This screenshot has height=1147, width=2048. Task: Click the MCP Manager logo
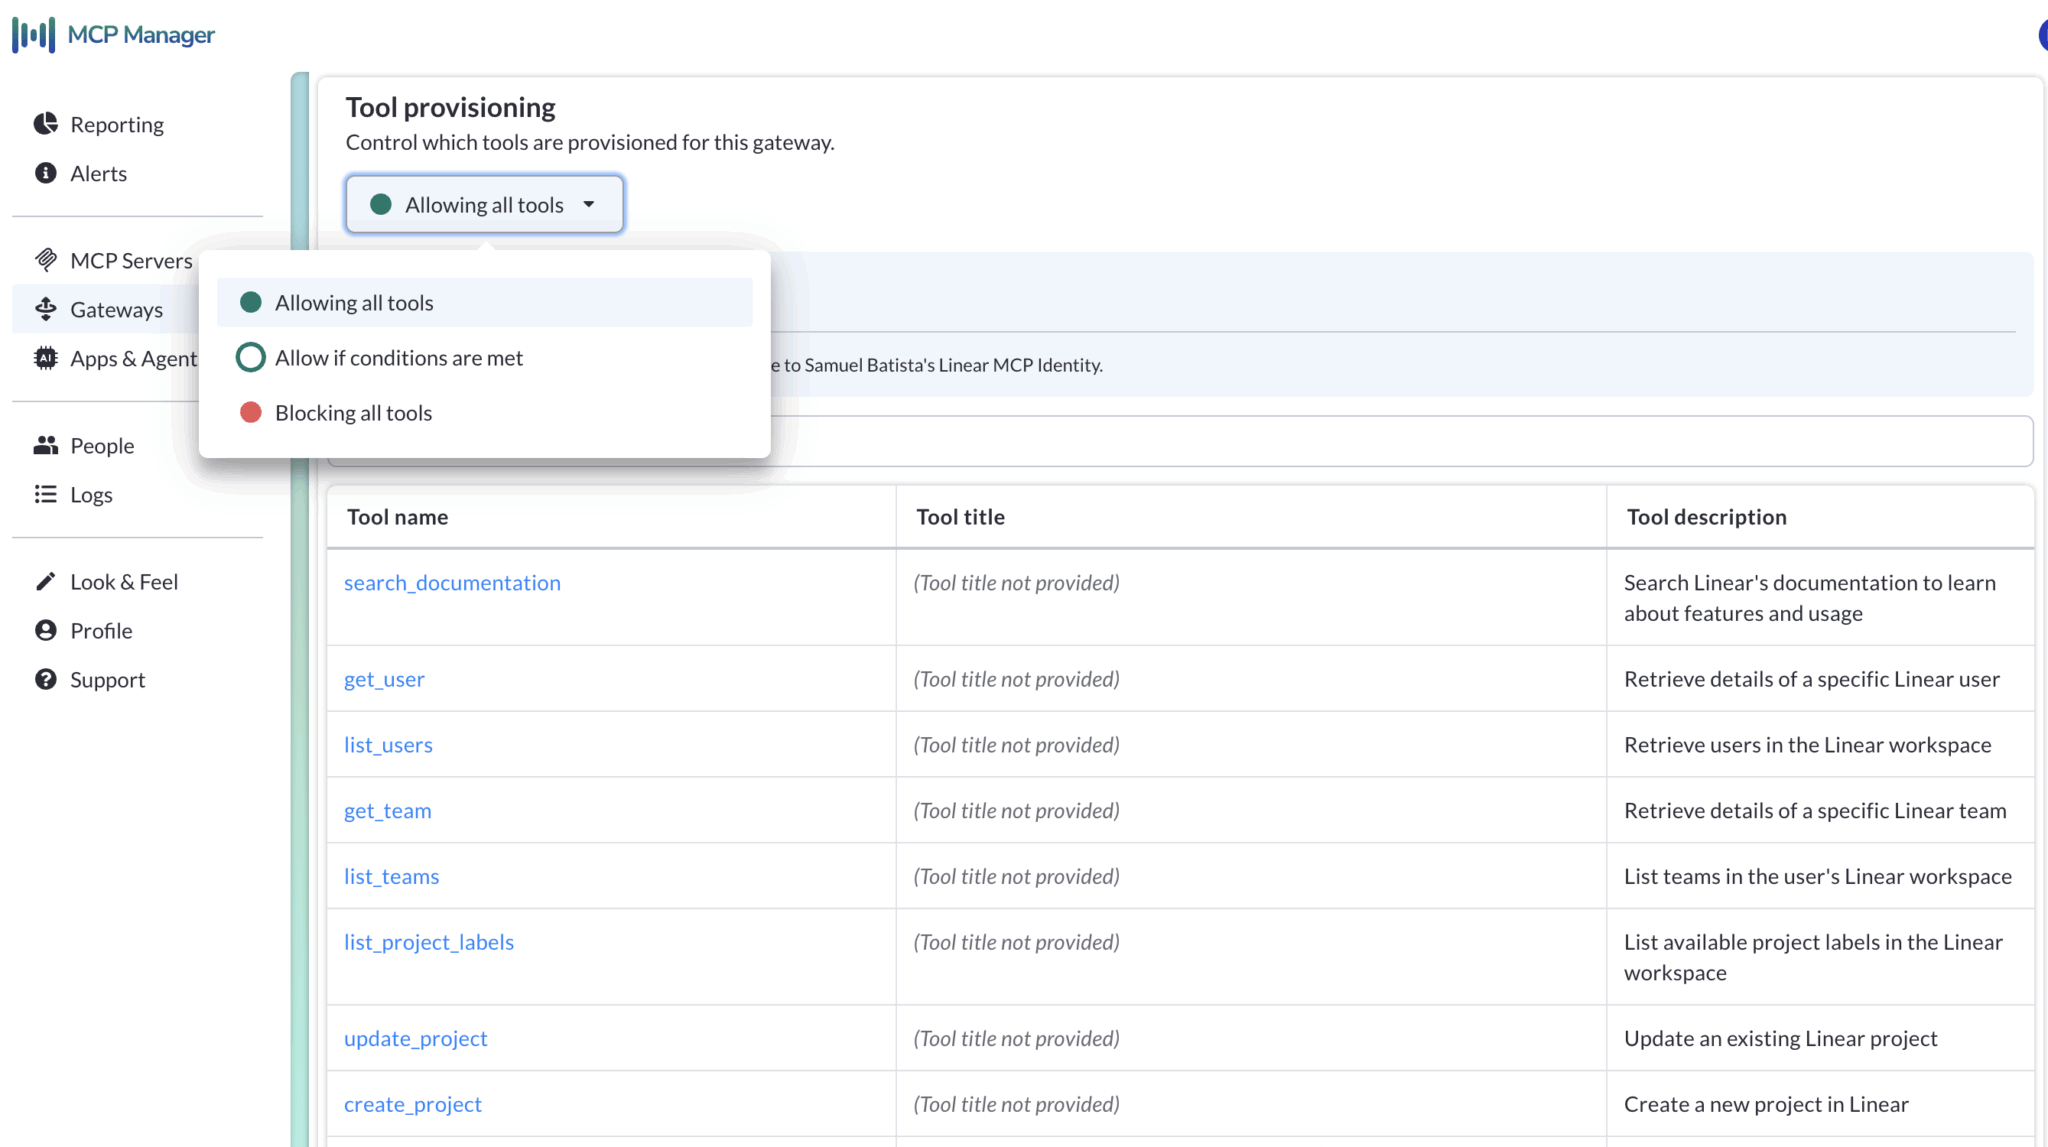click(x=113, y=34)
